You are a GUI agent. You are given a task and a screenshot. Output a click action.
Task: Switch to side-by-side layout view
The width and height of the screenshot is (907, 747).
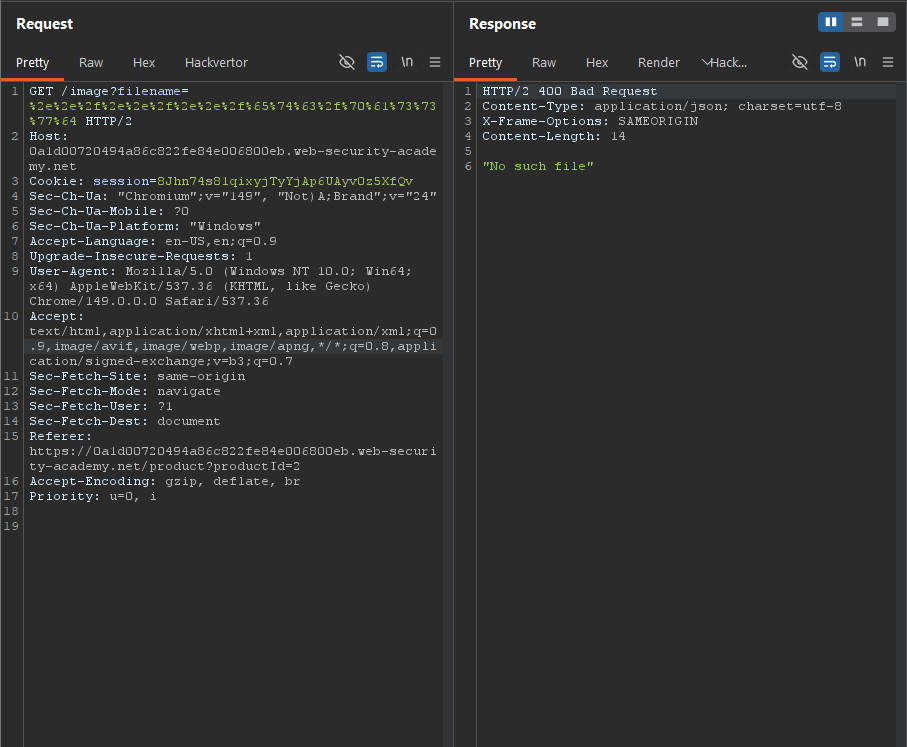831,22
